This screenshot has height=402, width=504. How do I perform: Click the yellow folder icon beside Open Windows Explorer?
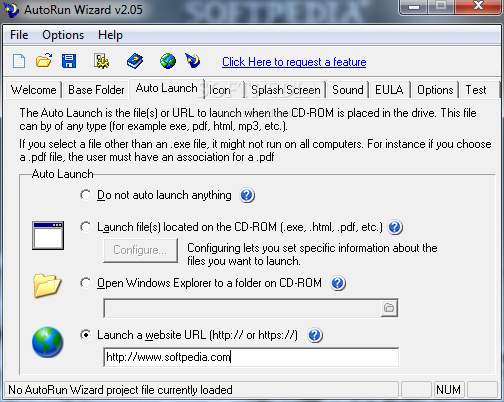tap(47, 285)
